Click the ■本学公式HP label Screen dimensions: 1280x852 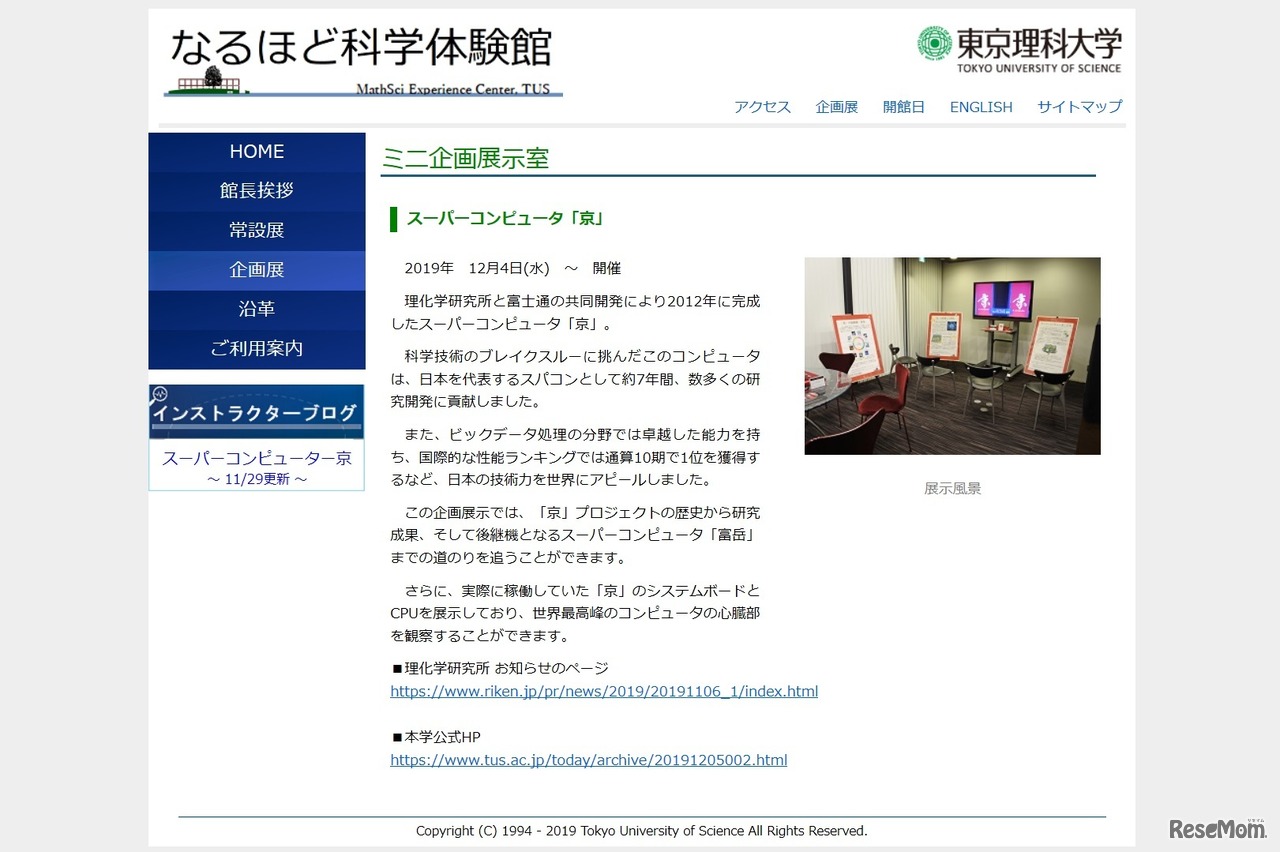coord(435,737)
